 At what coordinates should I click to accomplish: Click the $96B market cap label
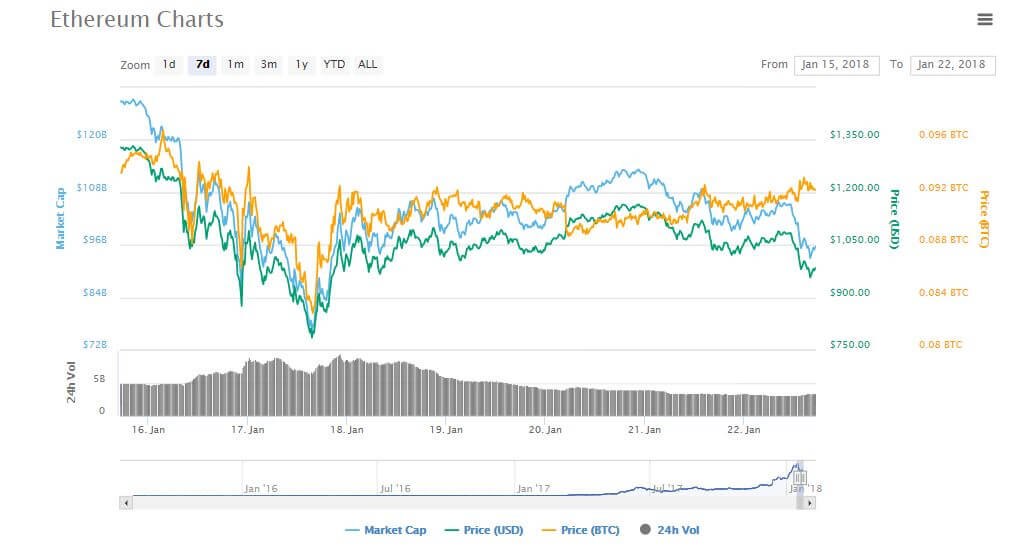click(x=95, y=240)
